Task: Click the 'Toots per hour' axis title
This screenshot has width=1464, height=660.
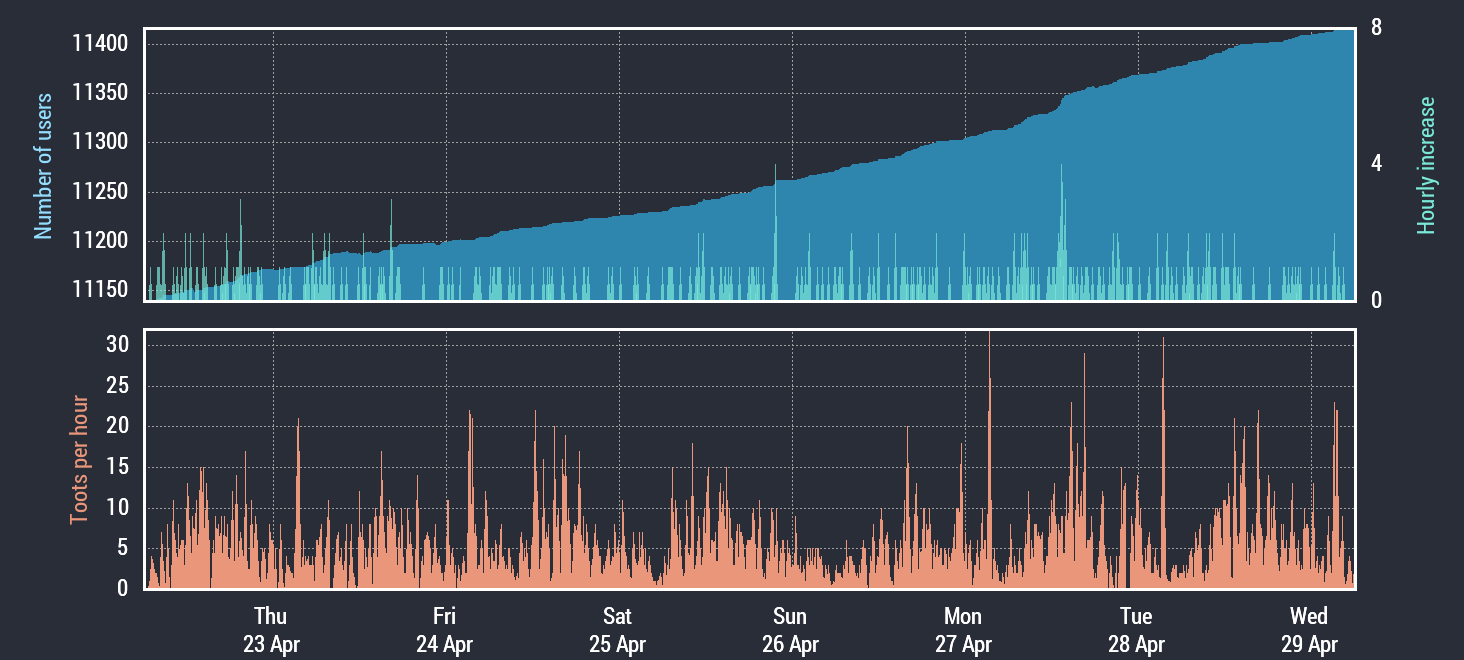Action: pos(79,460)
